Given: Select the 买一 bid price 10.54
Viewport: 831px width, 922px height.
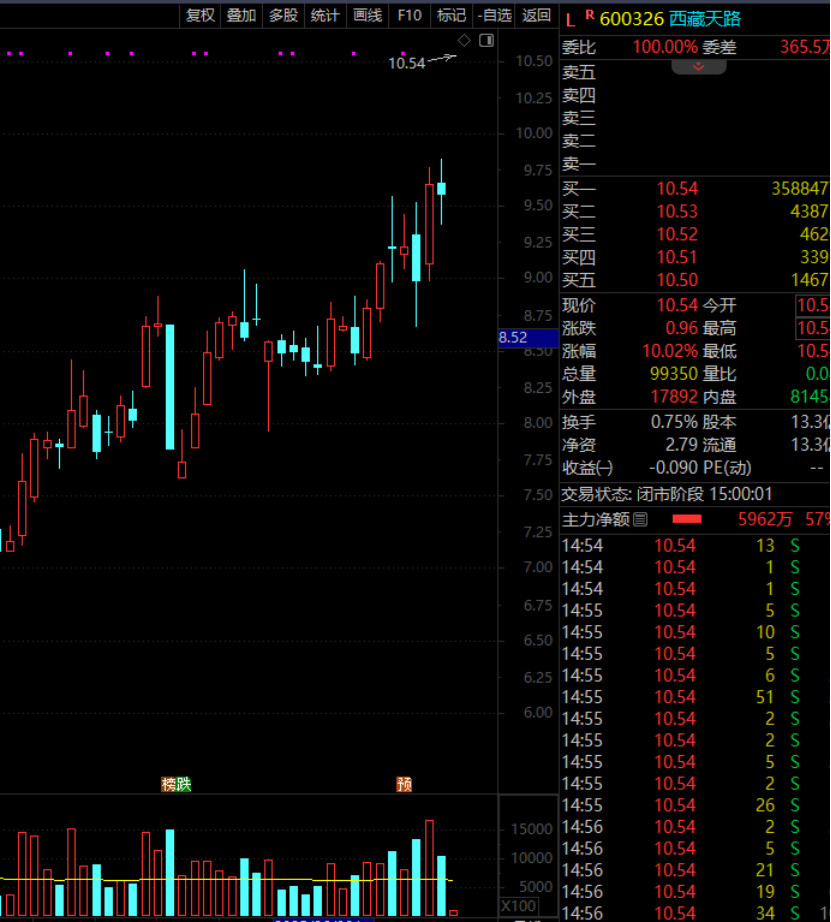Looking at the screenshot, I should pos(677,188).
